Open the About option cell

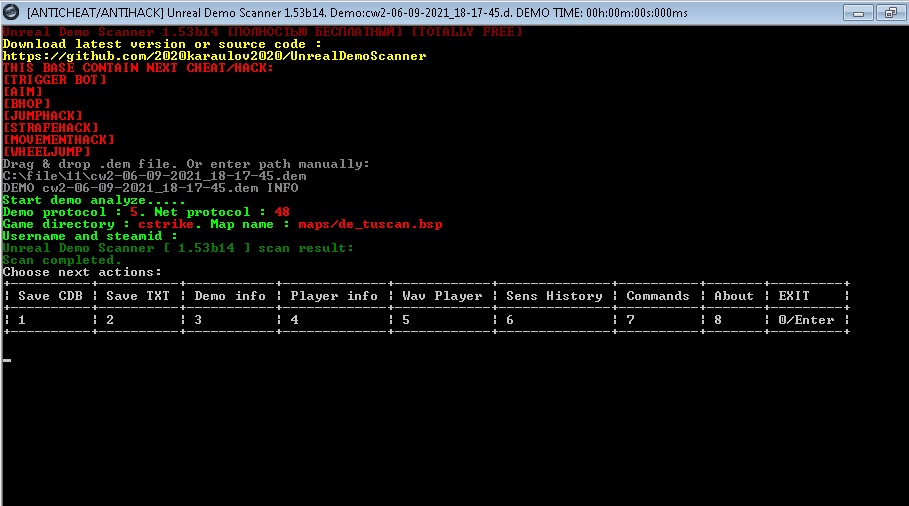734,296
